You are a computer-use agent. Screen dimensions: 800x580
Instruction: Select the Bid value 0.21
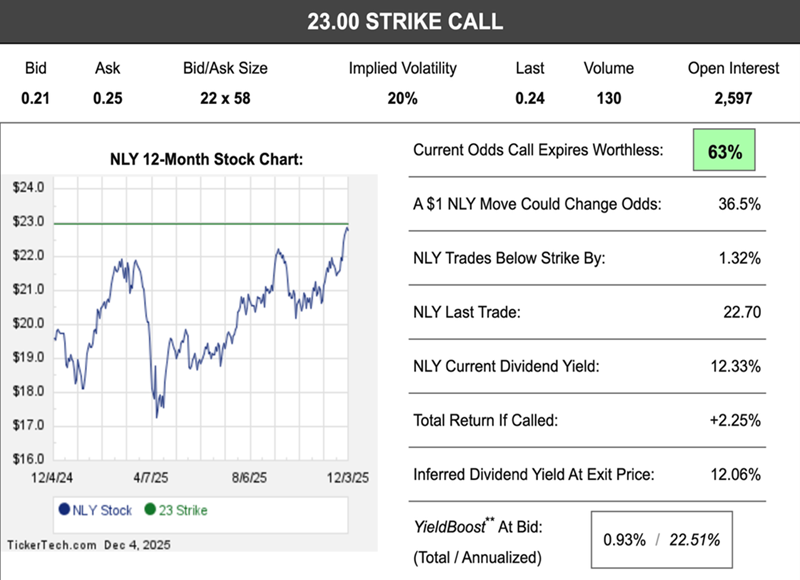tap(36, 98)
